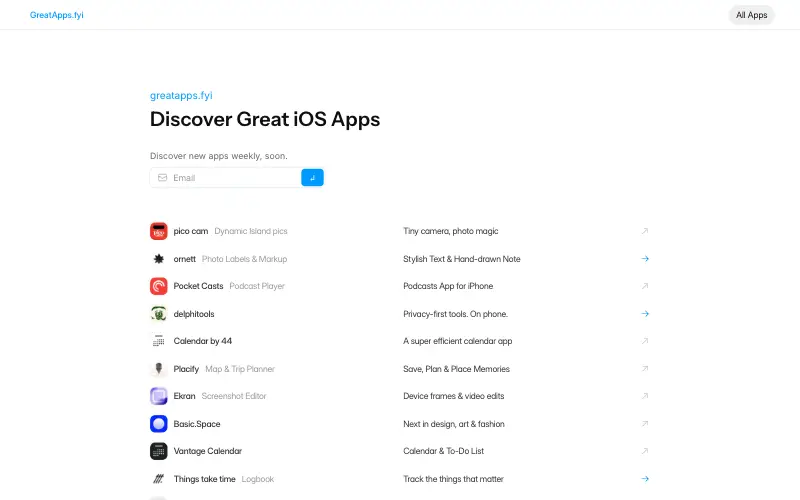Click 'Map & Trip Planner' subtitle
The image size is (800, 500).
click(240, 368)
